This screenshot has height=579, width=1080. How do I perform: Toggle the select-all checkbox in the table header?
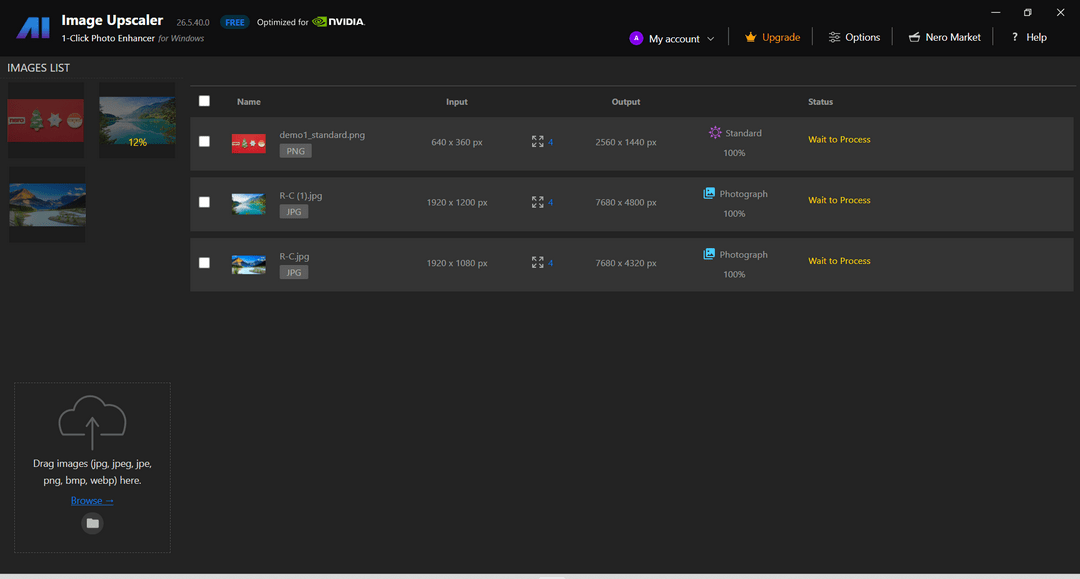point(204,101)
